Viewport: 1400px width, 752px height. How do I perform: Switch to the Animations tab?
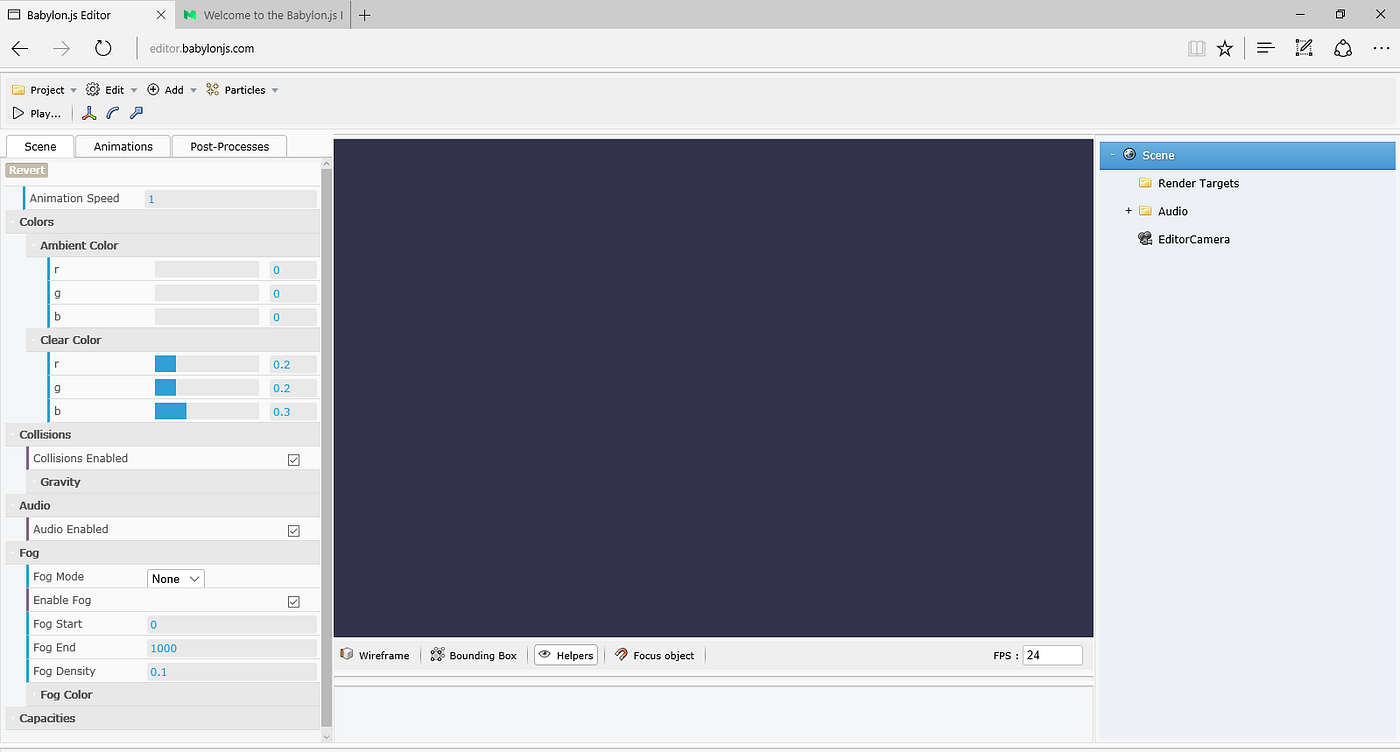point(122,146)
